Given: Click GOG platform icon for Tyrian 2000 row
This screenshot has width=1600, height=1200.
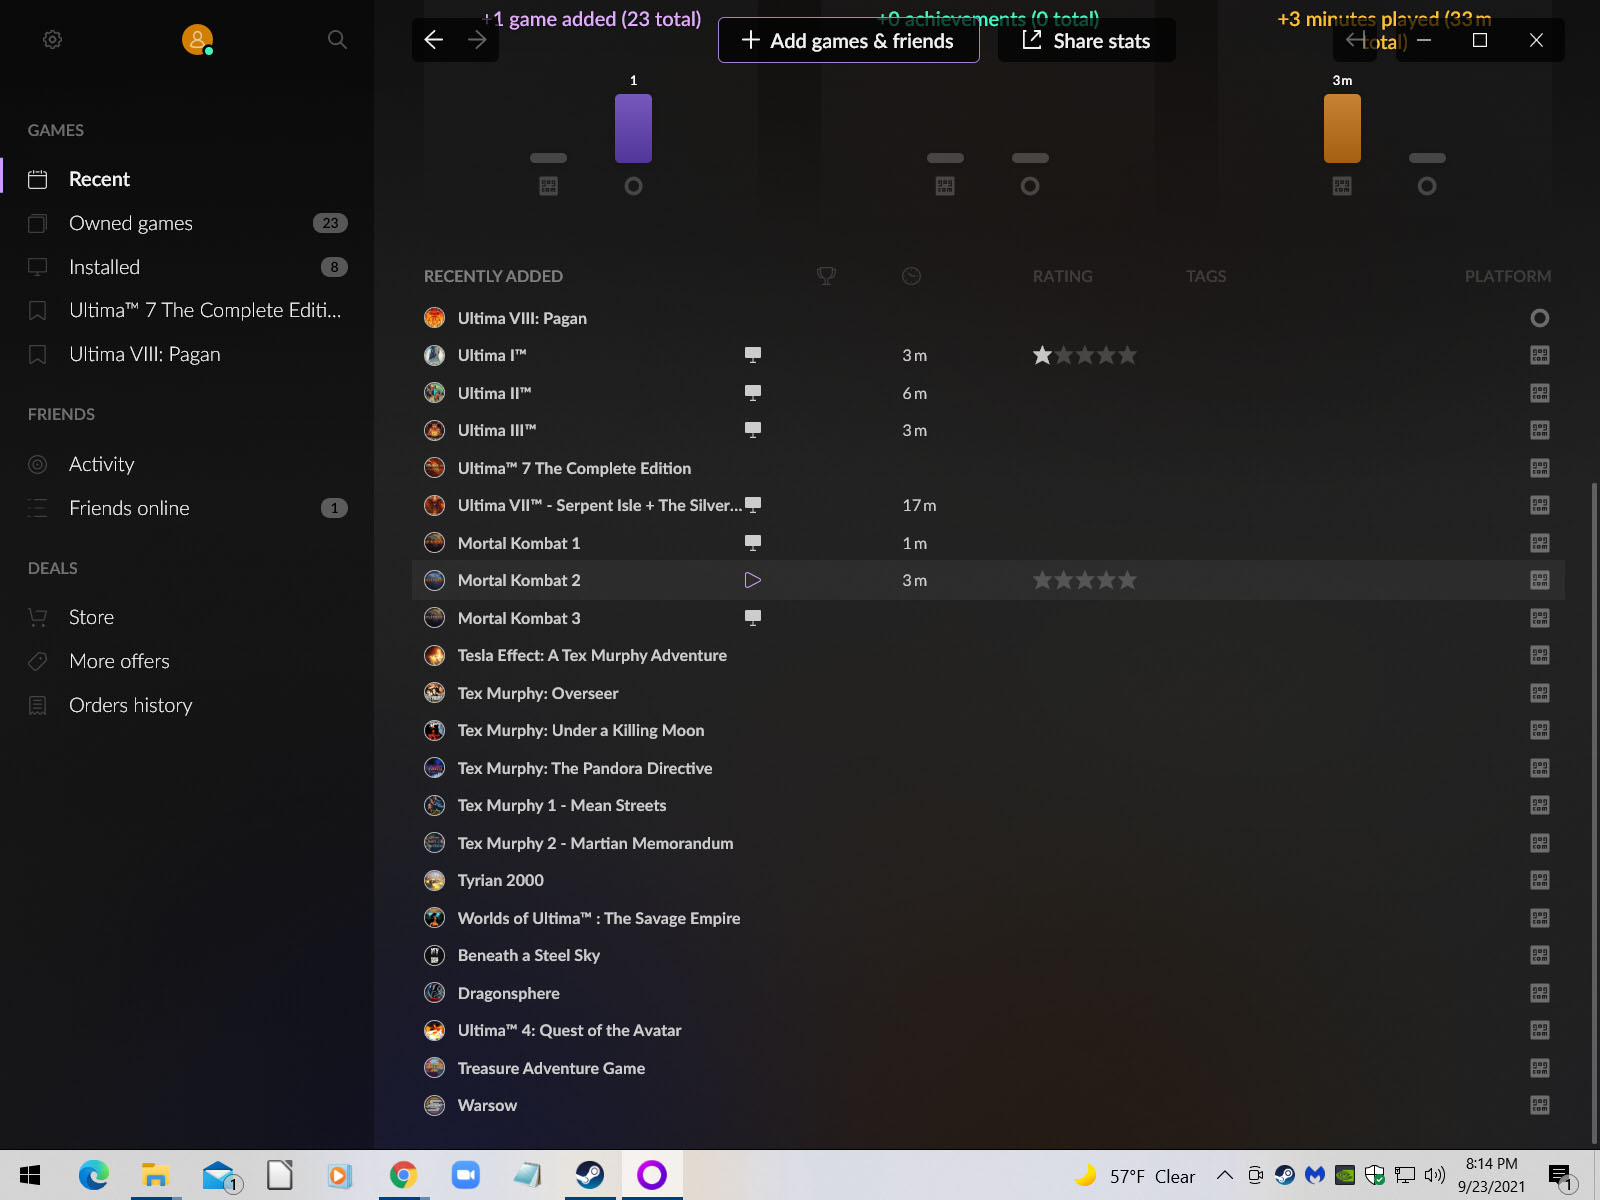Looking at the screenshot, I should click(x=1540, y=880).
